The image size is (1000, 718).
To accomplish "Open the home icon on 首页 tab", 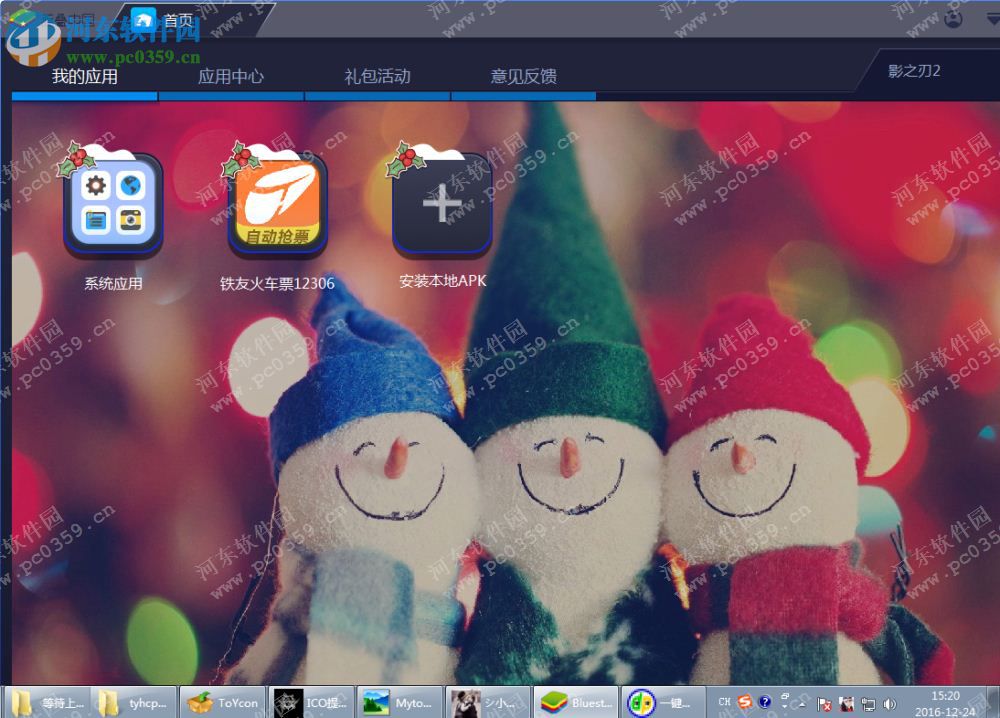I will (144, 20).
